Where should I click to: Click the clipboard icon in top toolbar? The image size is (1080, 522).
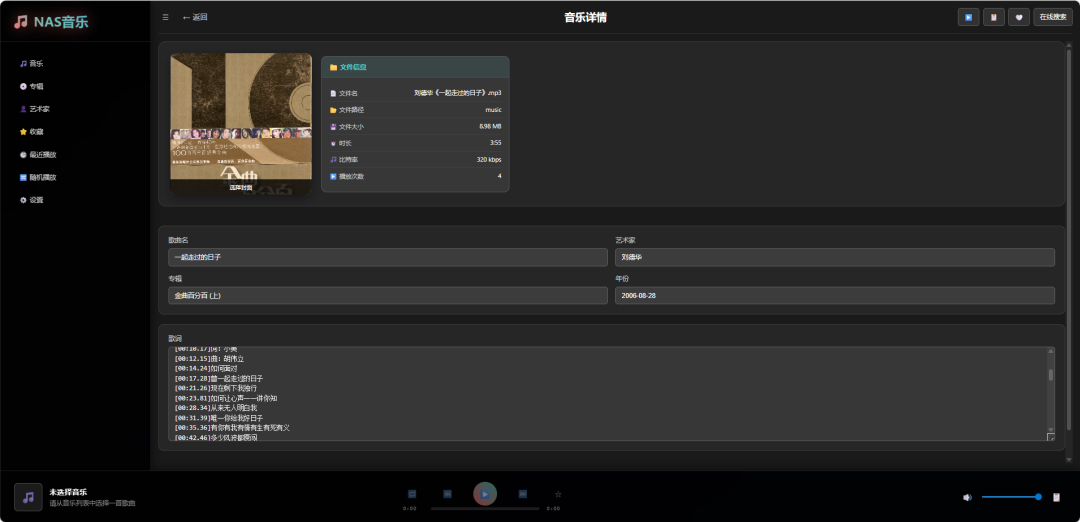tap(993, 17)
